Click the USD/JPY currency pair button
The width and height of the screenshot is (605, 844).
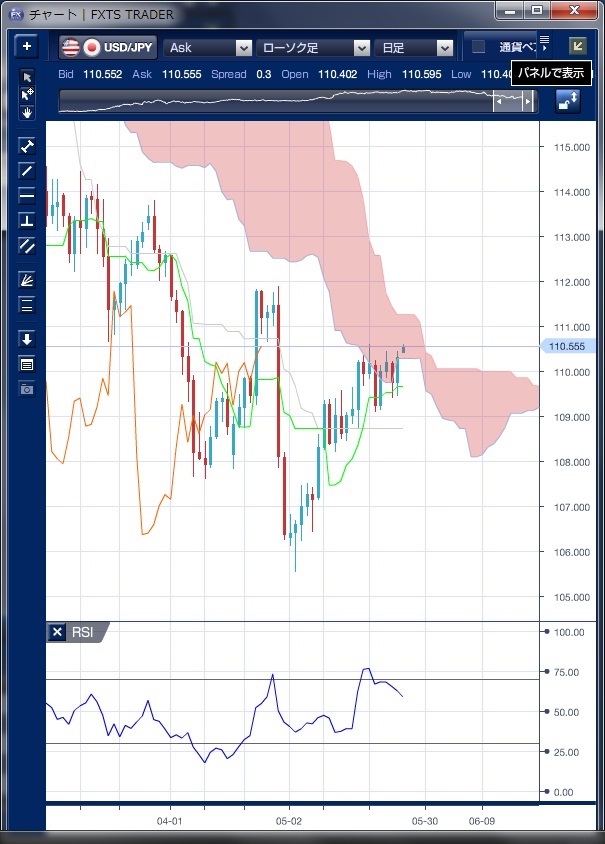tap(108, 47)
